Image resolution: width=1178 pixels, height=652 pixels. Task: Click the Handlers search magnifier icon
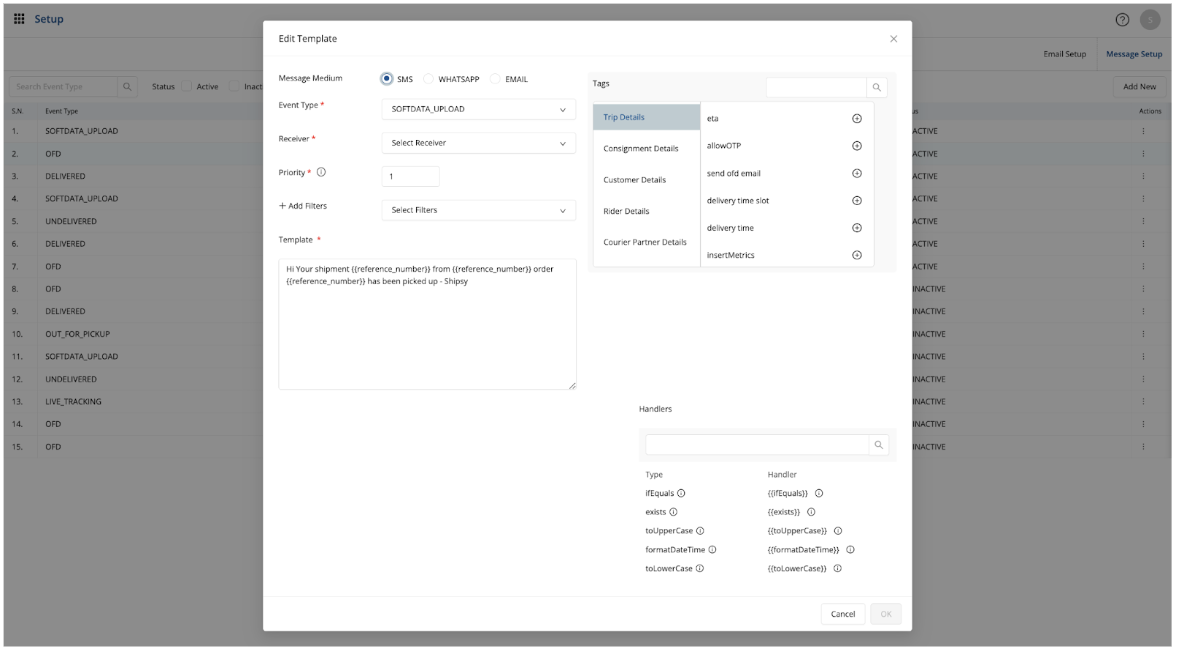coord(878,445)
